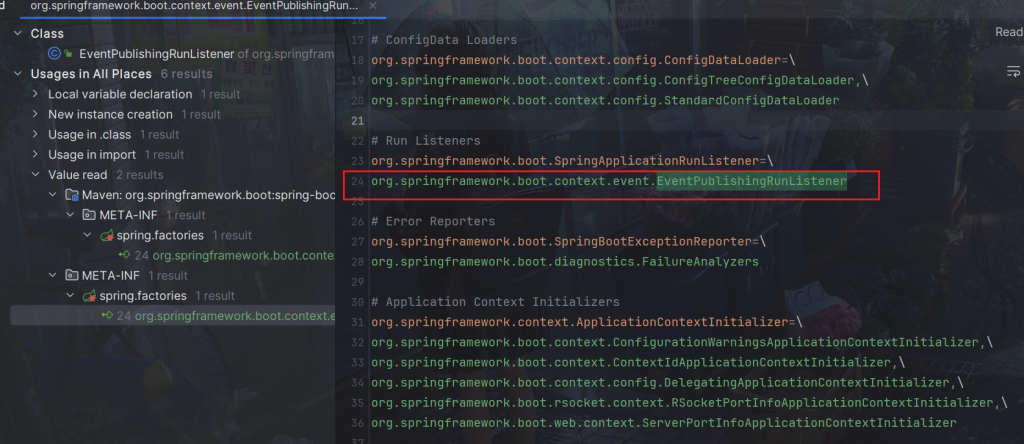This screenshot has width=1024, height=444.
Task: Click the first spring.factories file icon
Action: pos(107,235)
